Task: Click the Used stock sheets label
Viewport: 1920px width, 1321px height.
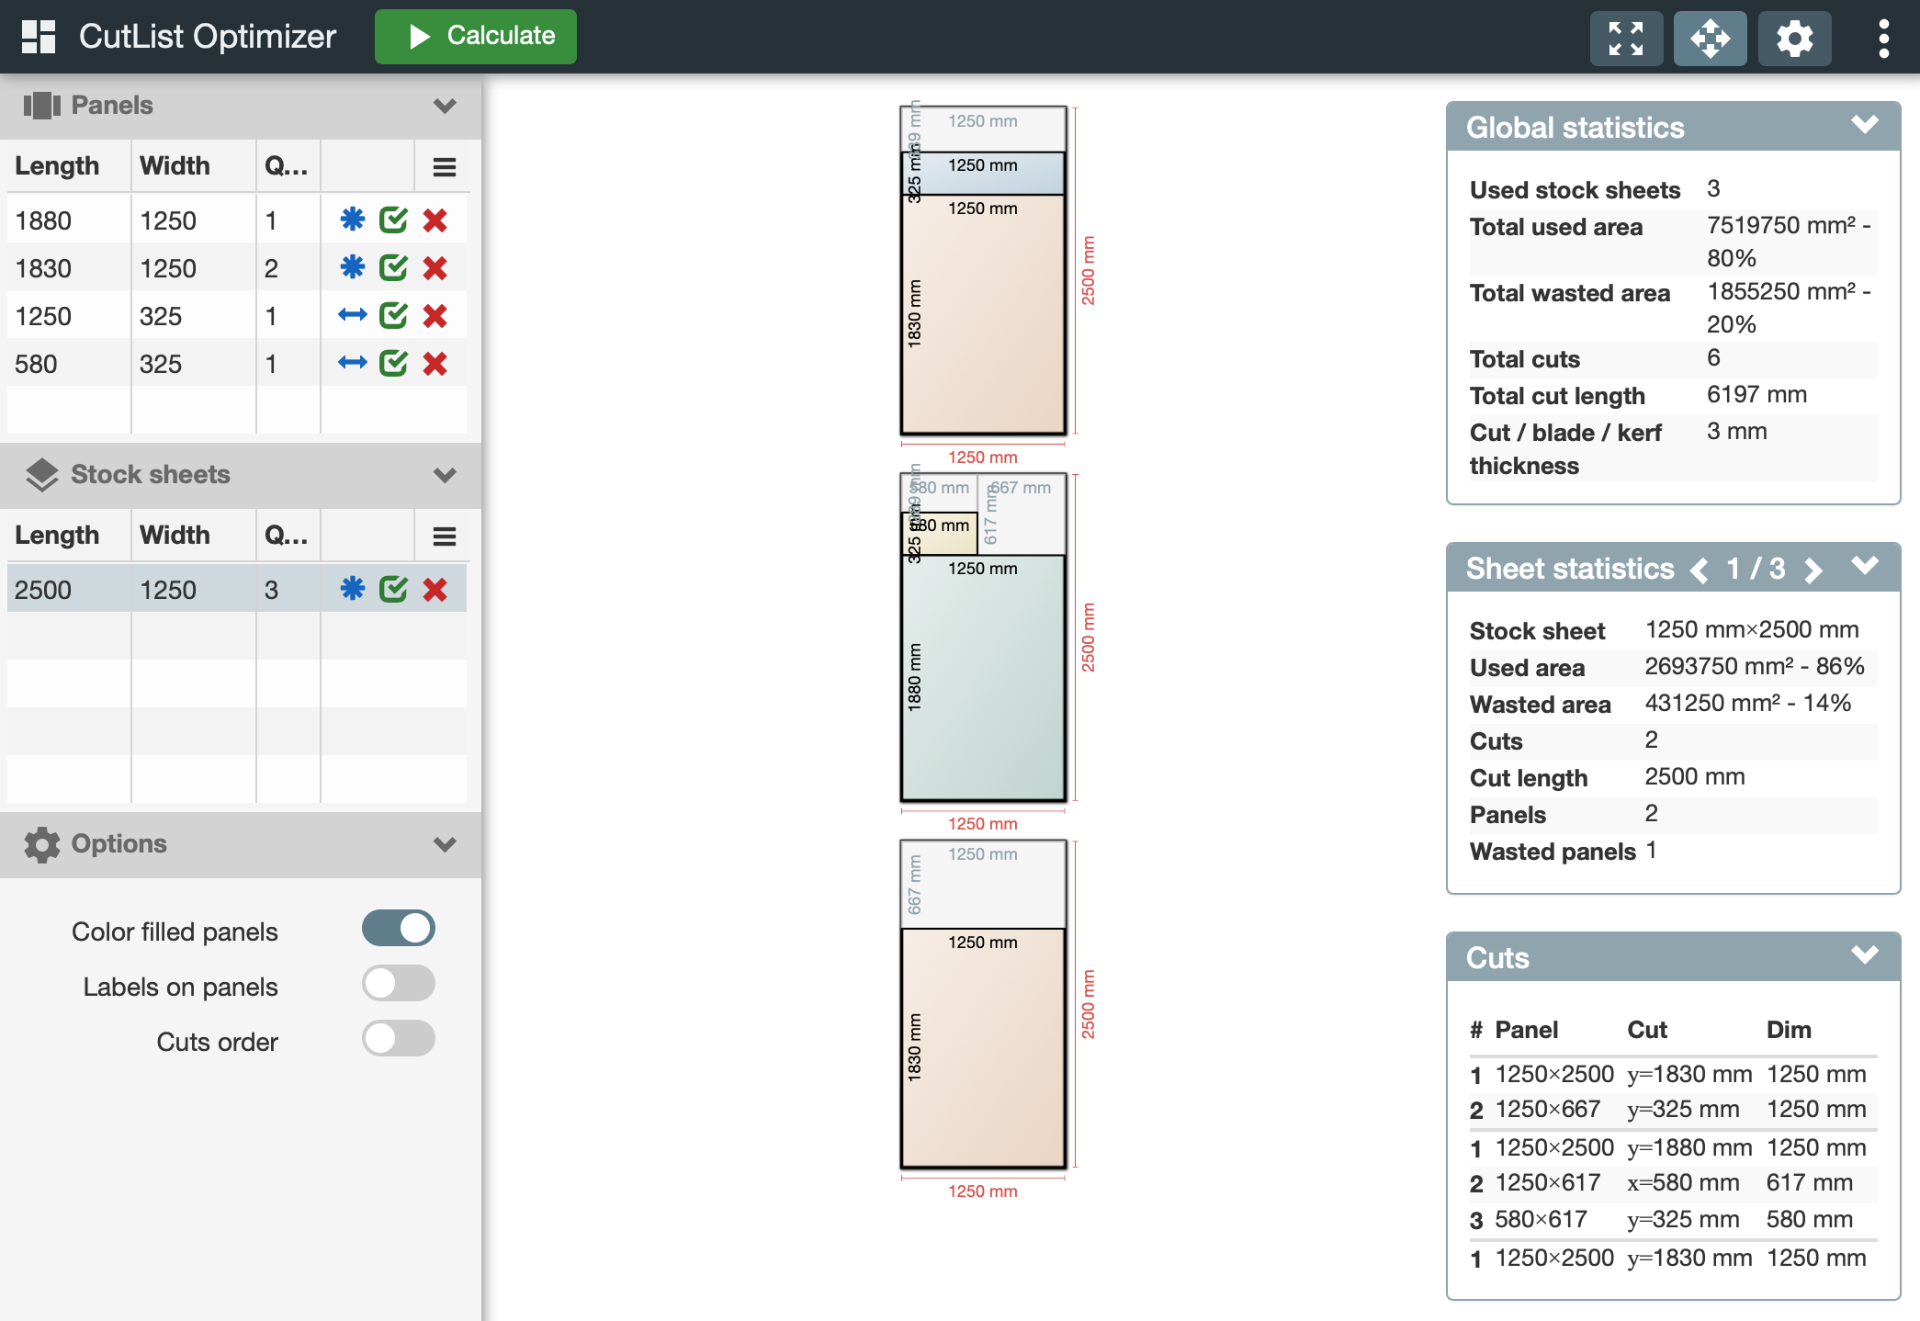Action: [x=1575, y=190]
